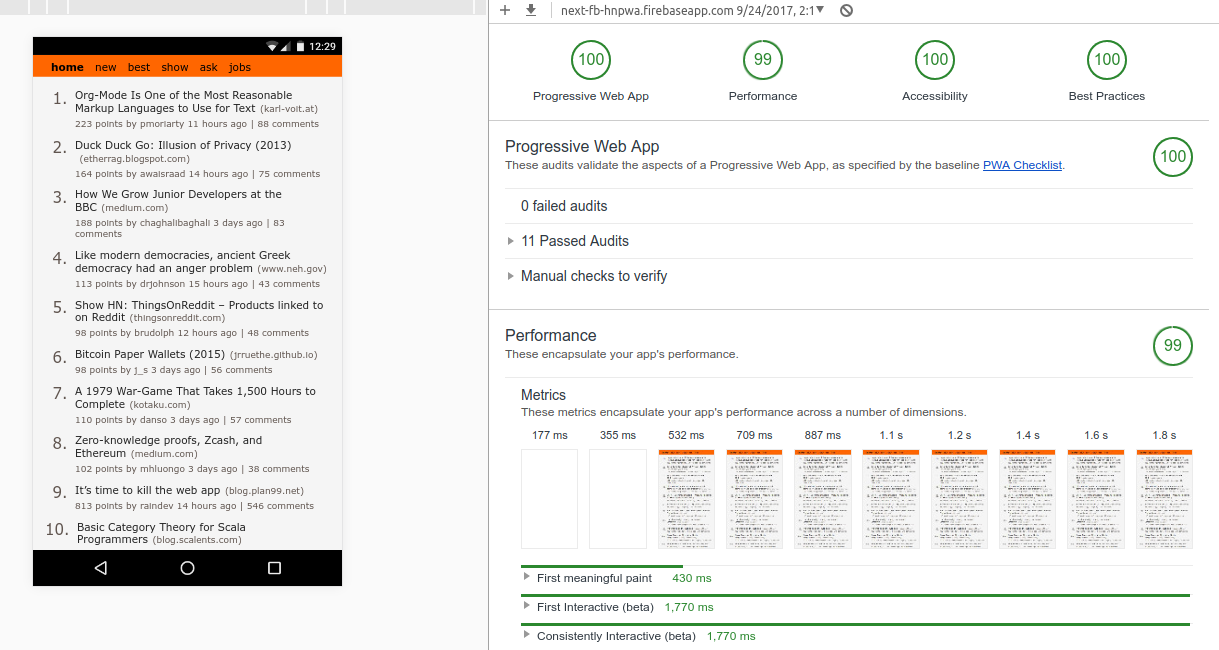Image resolution: width=1219 pixels, height=650 pixels.
Task: Click the plus icon in the Lighthouse toolbar
Action: 505,10
